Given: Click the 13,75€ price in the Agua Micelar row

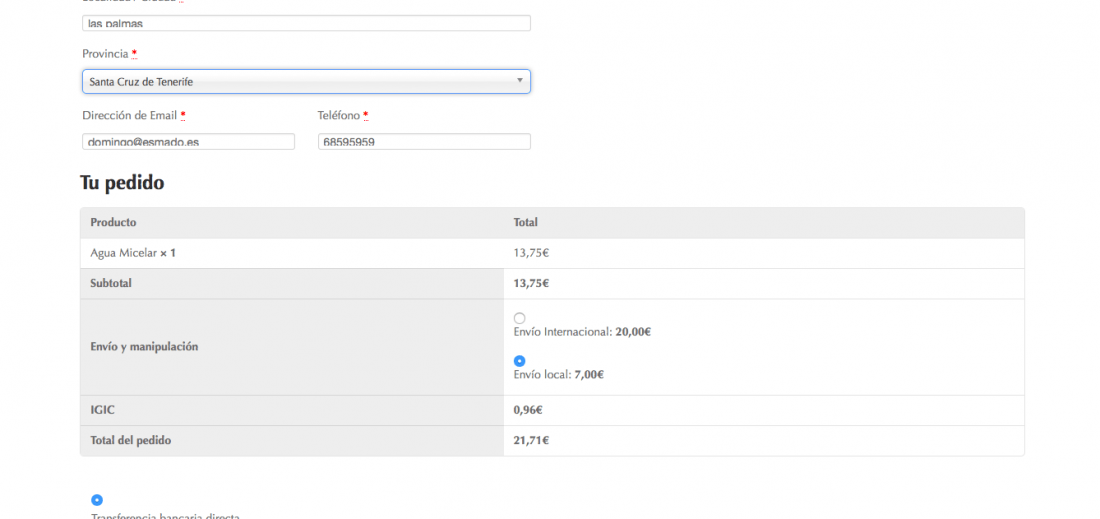Looking at the screenshot, I should (x=531, y=253).
